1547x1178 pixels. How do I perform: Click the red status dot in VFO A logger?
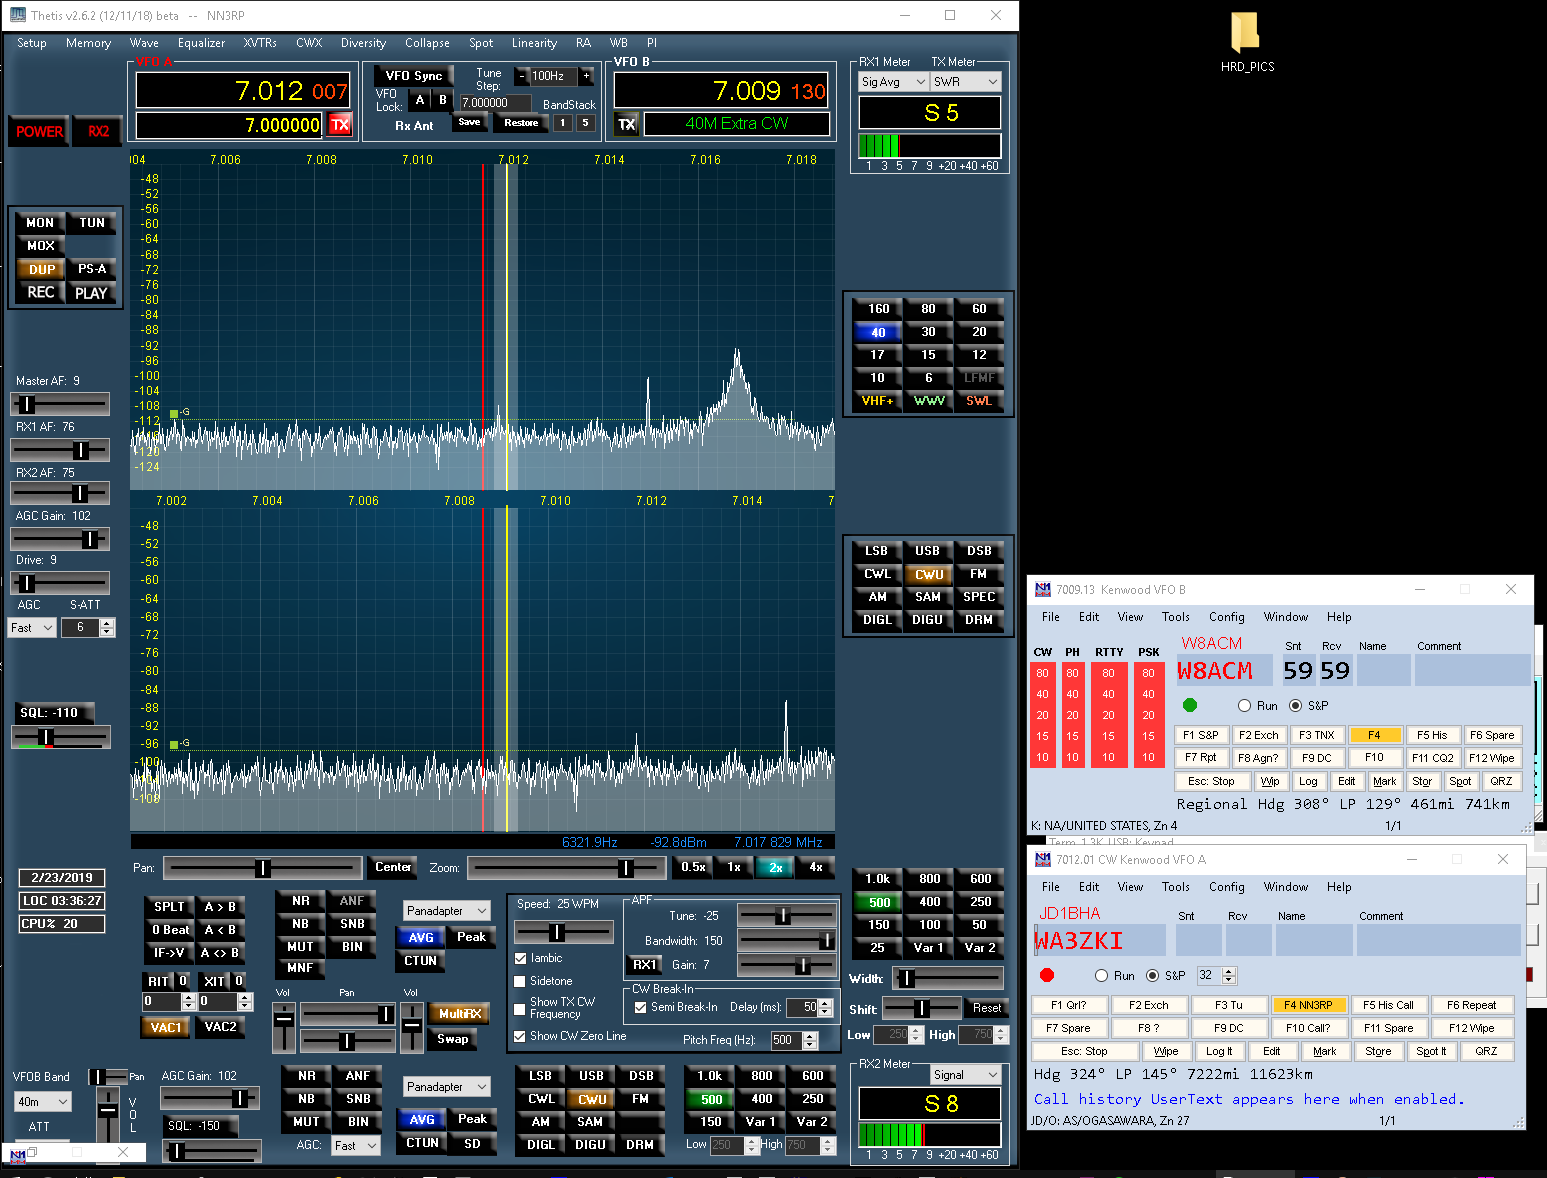point(1047,975)
